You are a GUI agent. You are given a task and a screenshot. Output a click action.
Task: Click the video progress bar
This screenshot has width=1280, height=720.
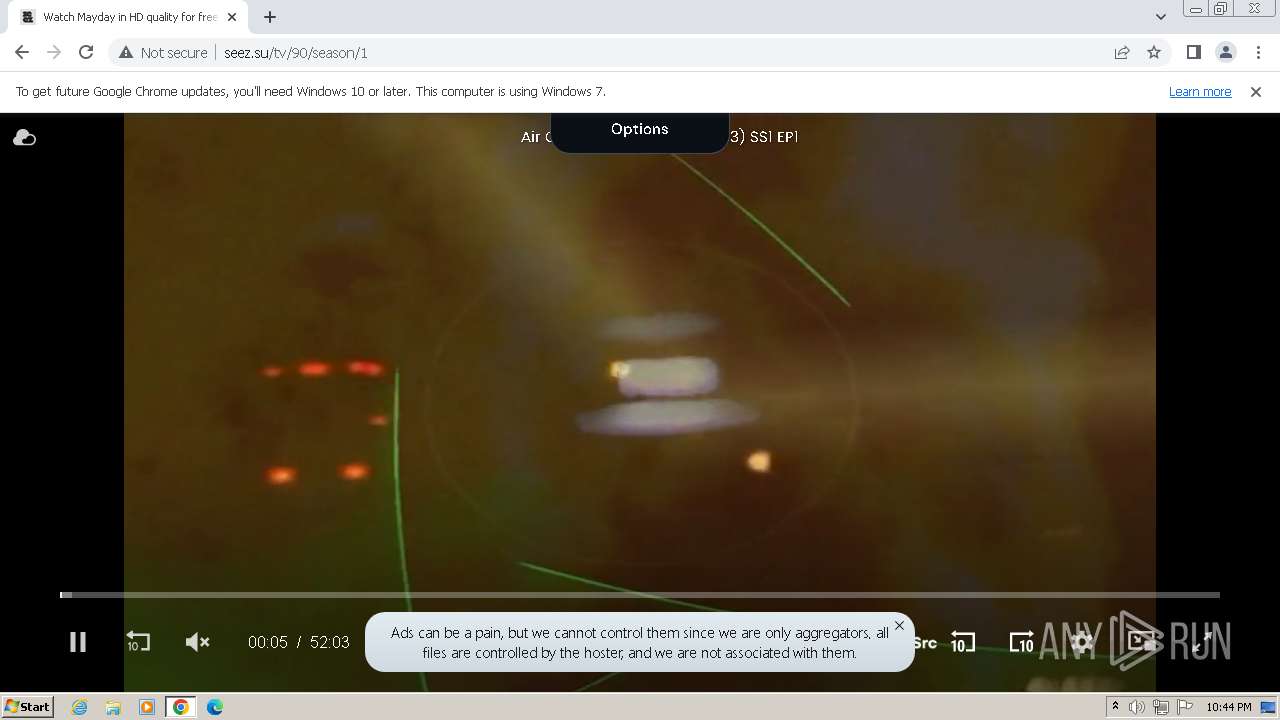click(640, 595)
